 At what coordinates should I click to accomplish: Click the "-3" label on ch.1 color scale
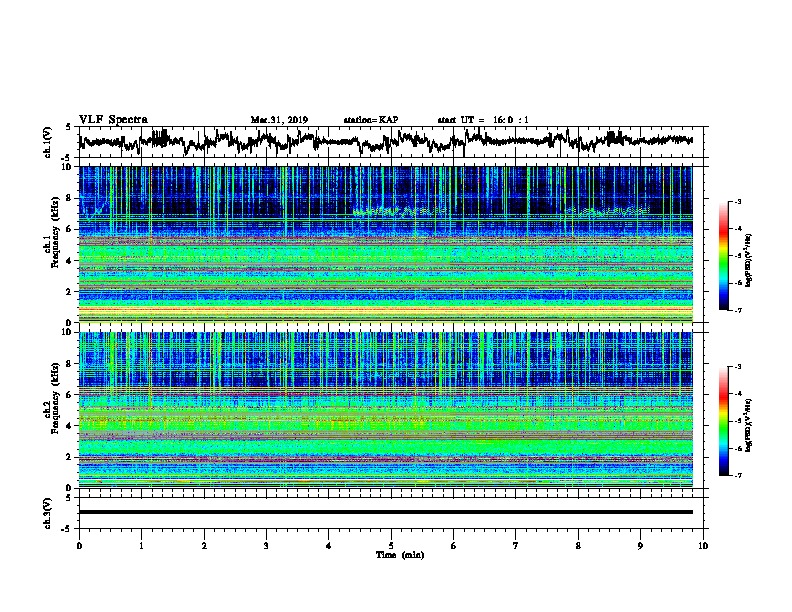click(x=738, y=202)
